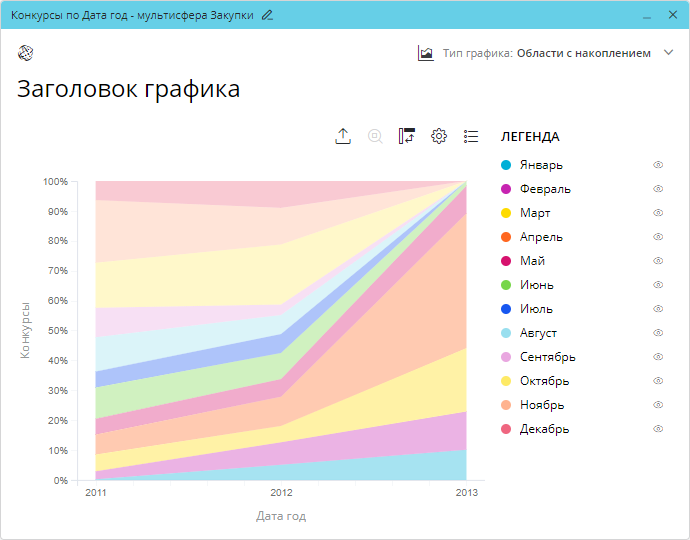
Task: Click the chart type picture icon
Action: pos(426,53)
